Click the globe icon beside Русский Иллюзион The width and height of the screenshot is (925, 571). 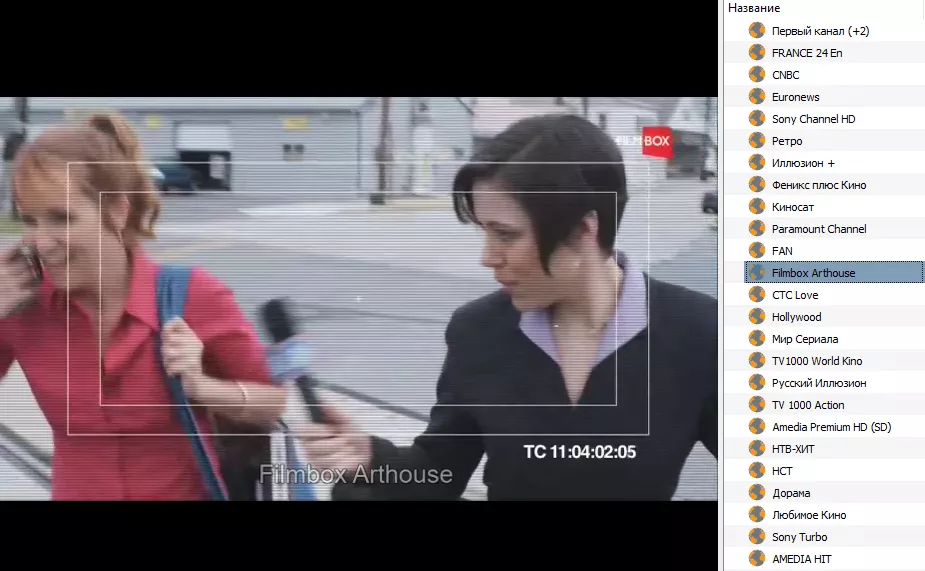point(757,382)
